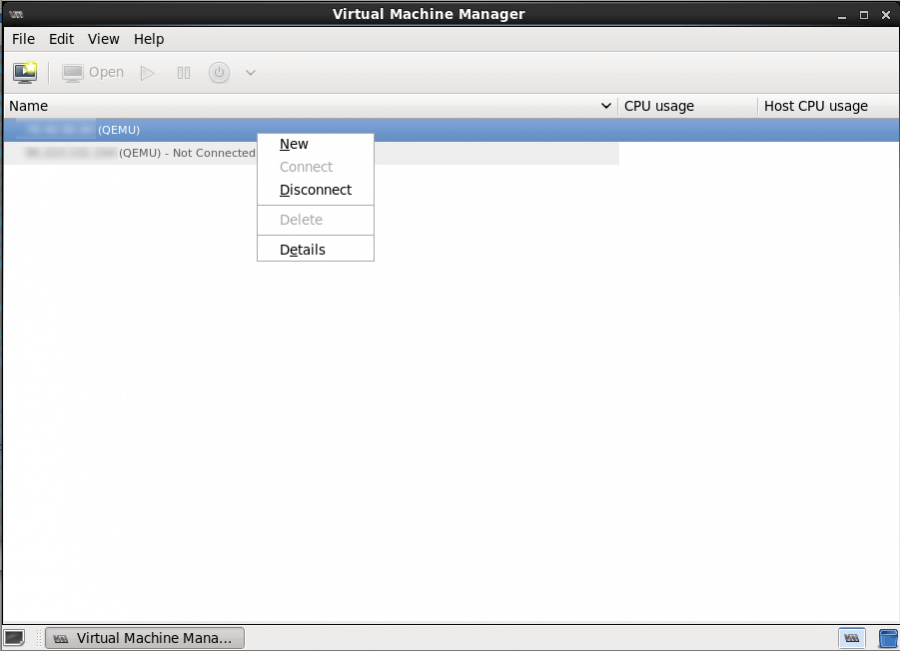Click the window menu icon in title bar
The width and height of the screenshot is (900, 651).
(16, 14)
